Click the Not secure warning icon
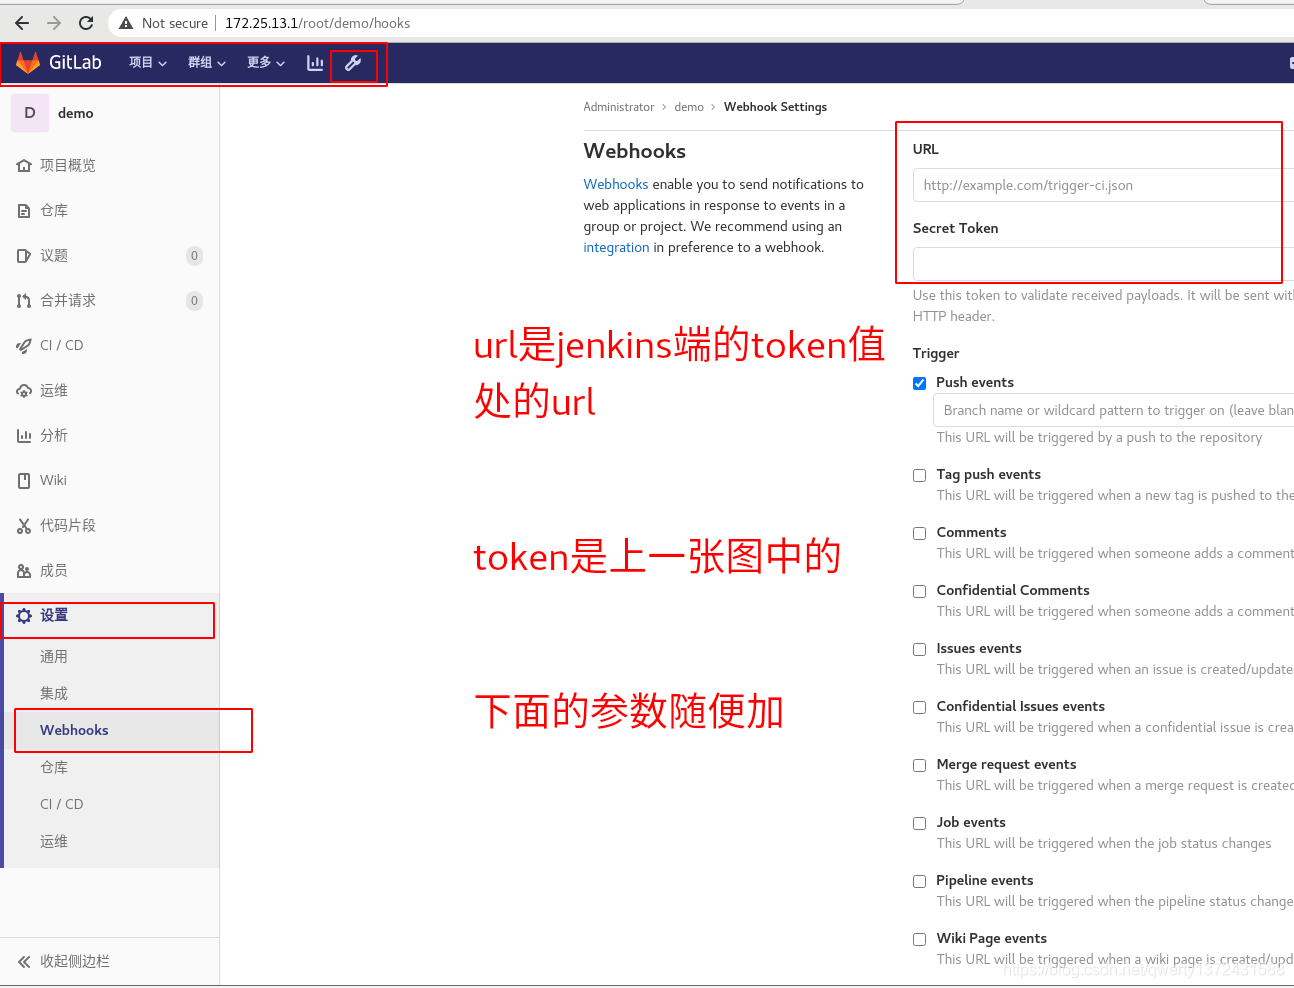 point(126,23)
